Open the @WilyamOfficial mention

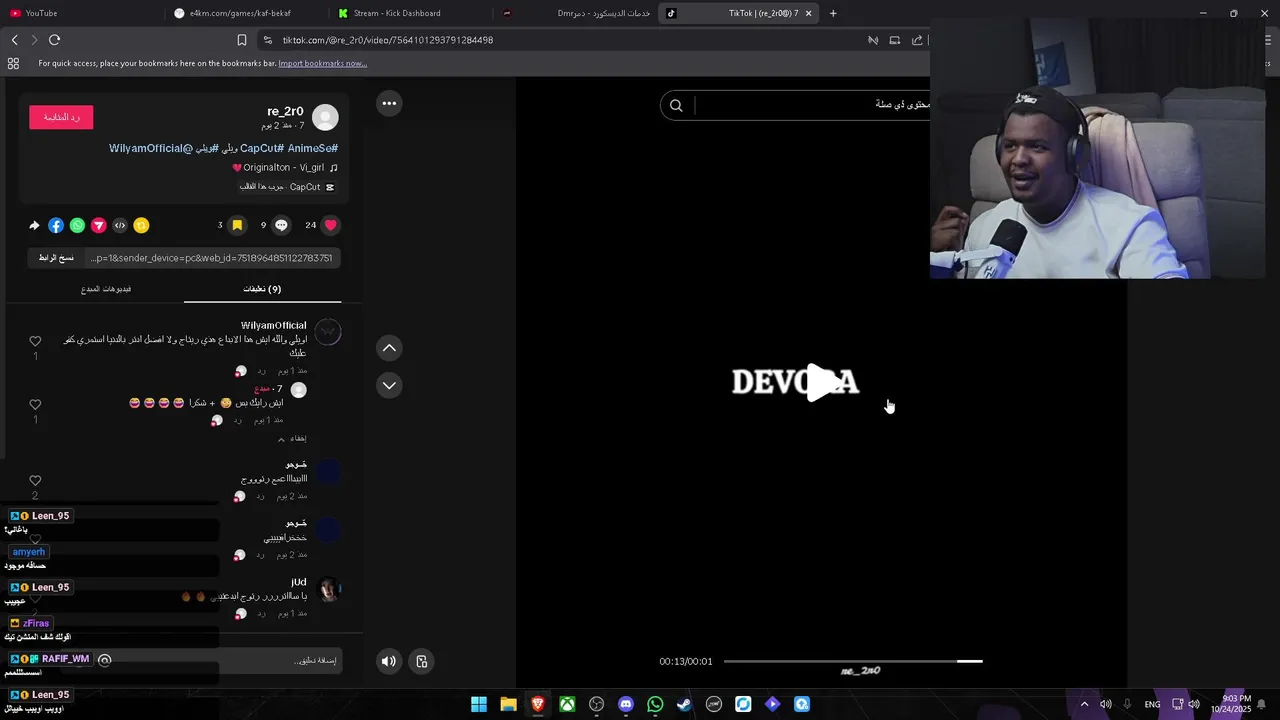pyautogui.click(x=152, y=148)
